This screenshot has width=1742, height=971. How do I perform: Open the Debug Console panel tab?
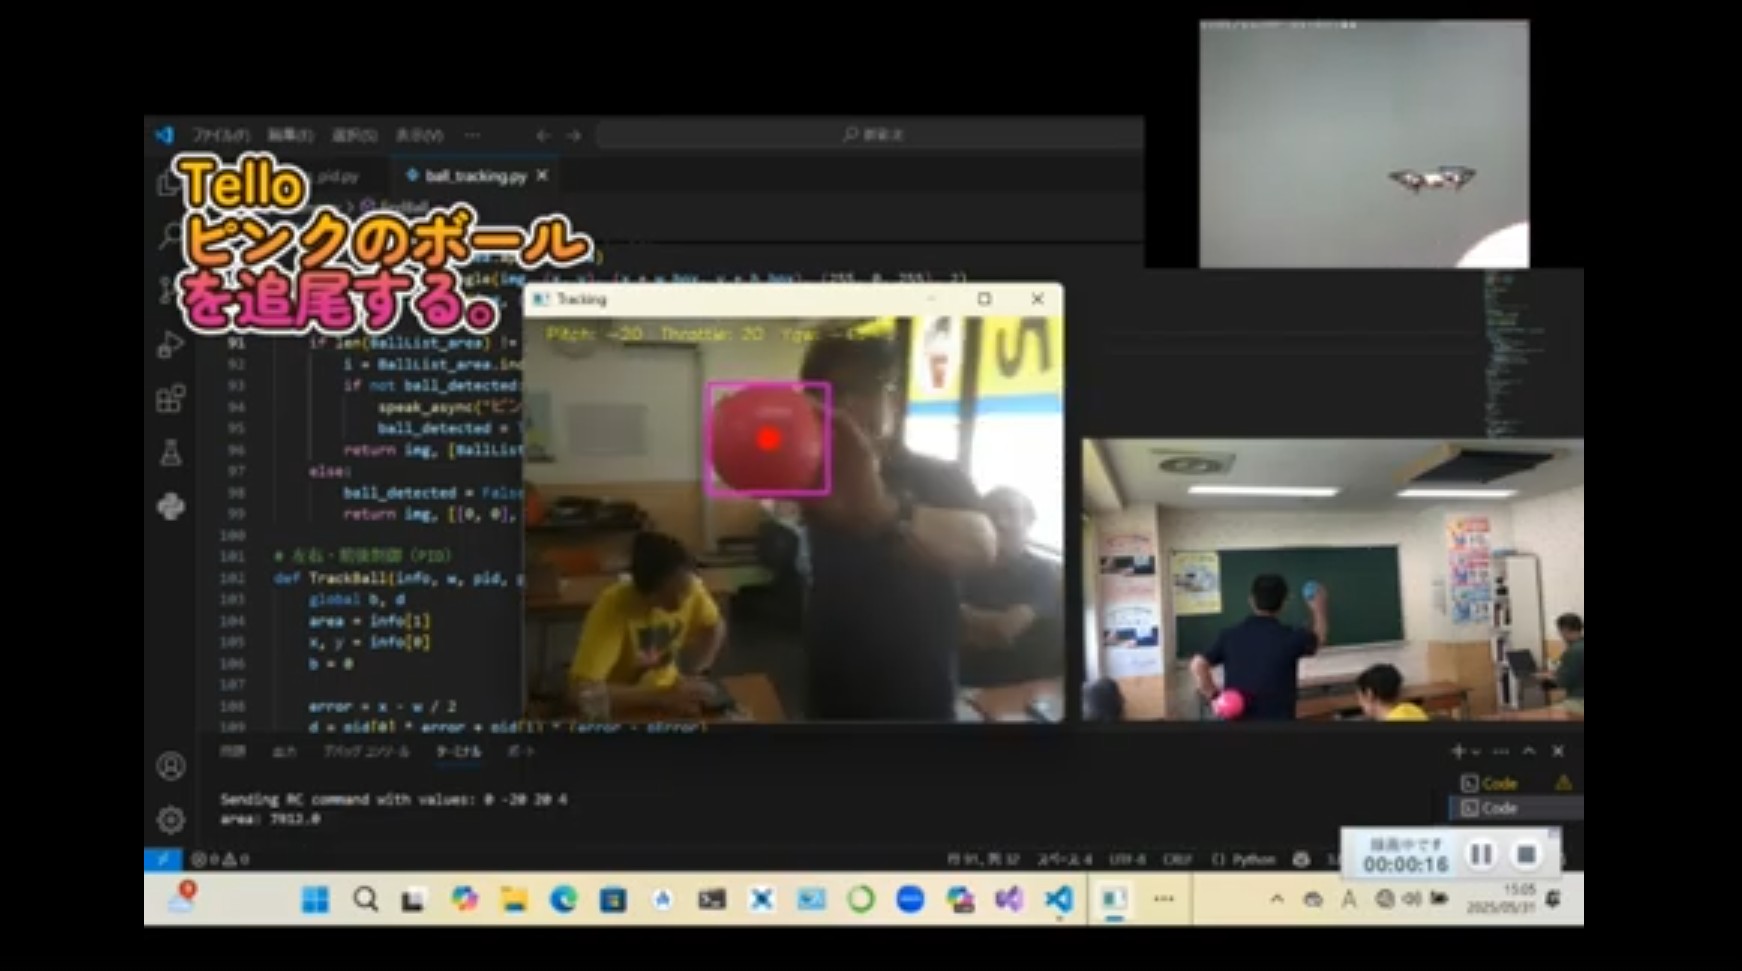366,751
